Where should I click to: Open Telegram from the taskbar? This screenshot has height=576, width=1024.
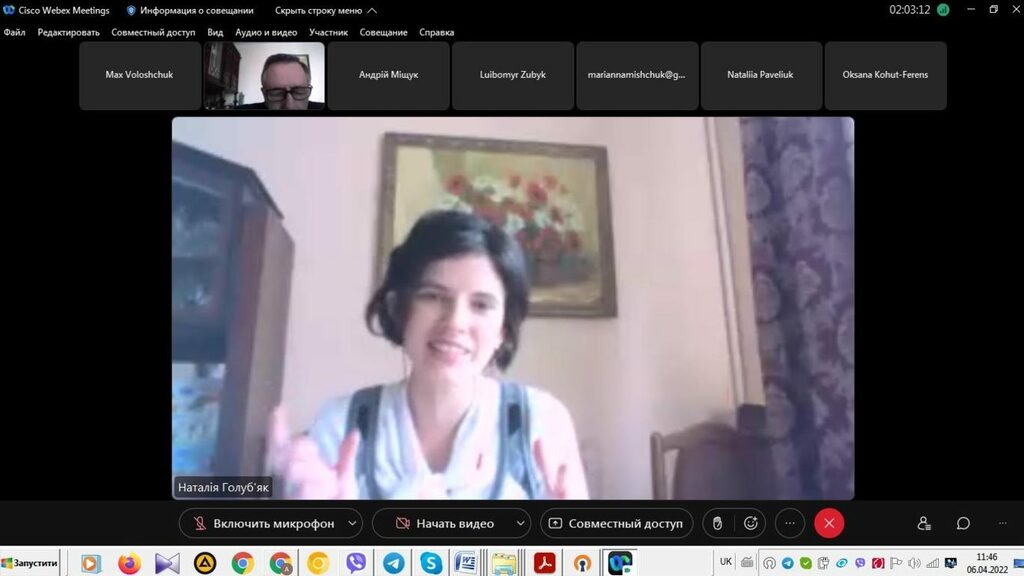coord(393,563)
